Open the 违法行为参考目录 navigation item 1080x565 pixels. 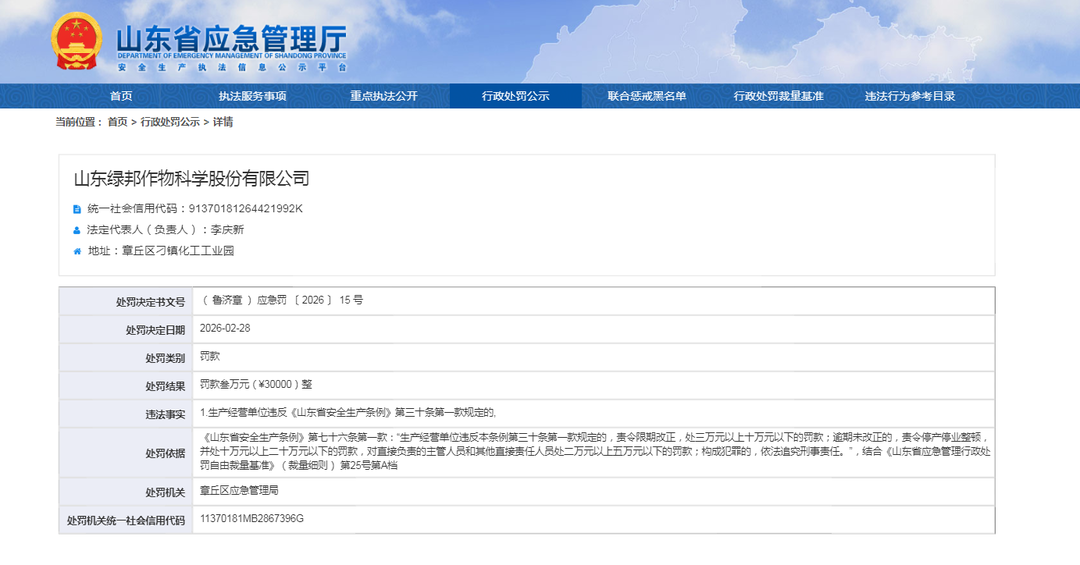point(910,96)
